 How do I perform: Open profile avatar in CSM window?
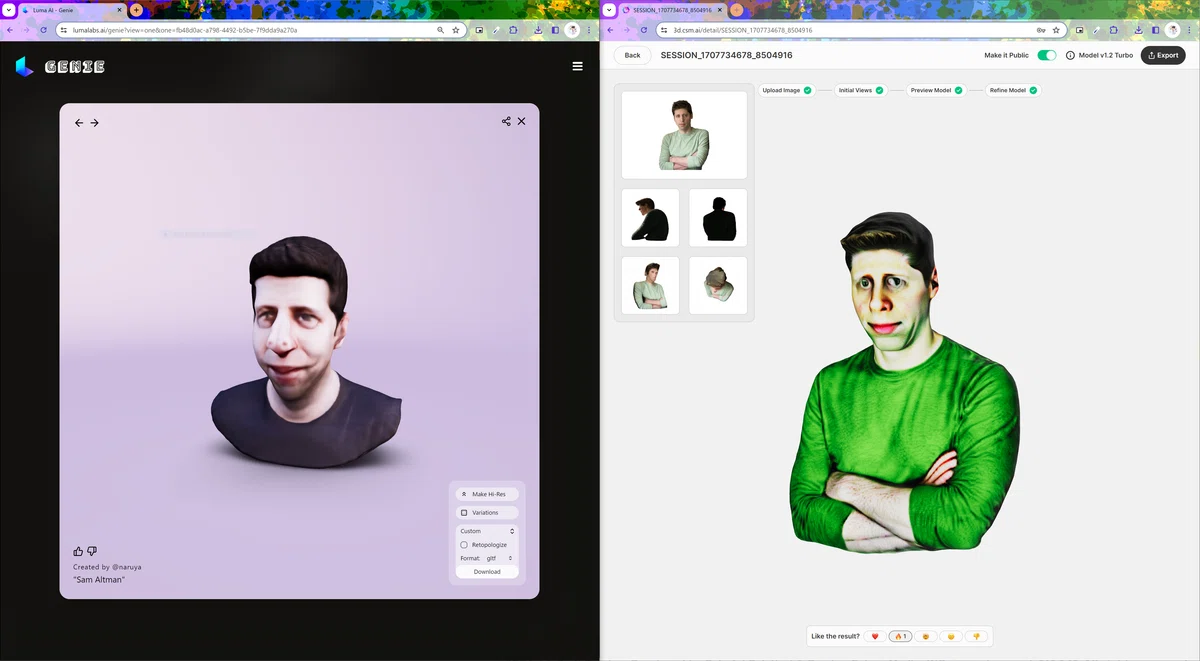1173,30
